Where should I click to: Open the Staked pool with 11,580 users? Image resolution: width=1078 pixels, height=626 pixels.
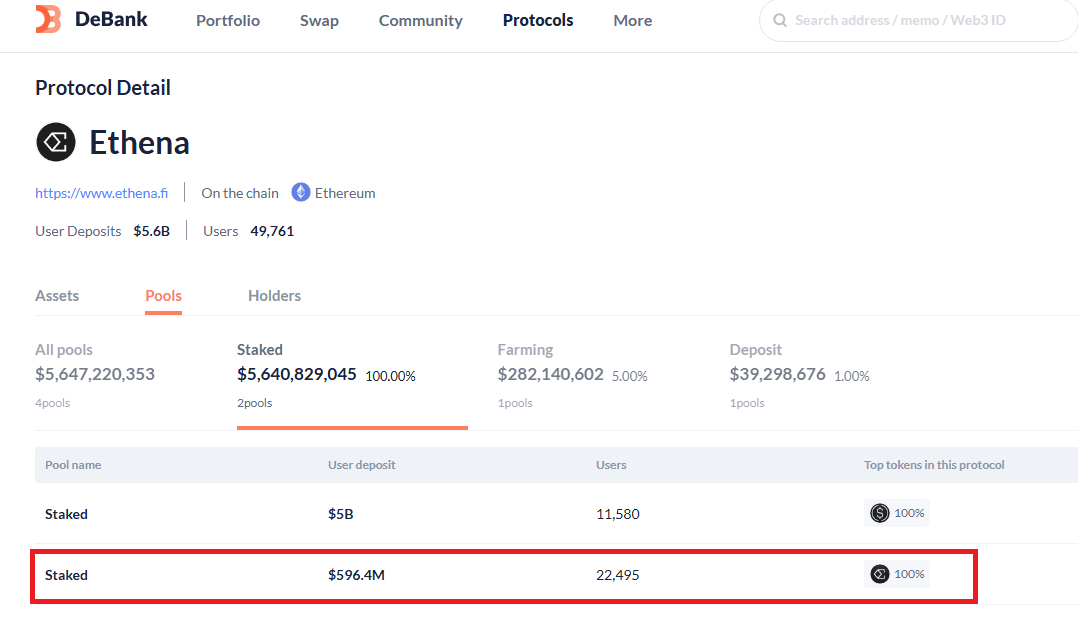point(66,514)
